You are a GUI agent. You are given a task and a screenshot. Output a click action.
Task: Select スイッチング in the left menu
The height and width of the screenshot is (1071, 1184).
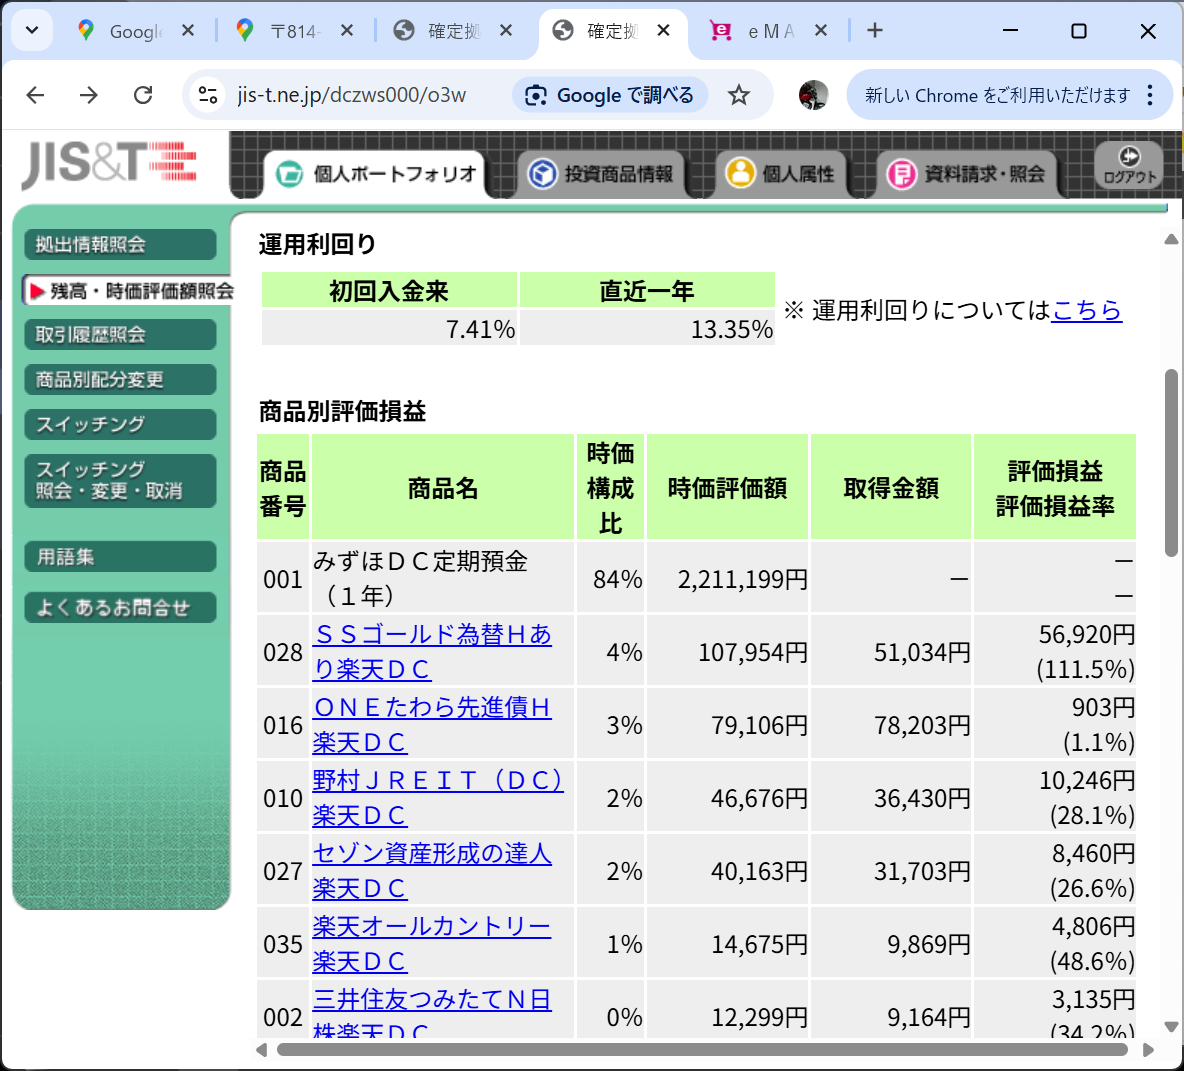[x=119, y=424]
